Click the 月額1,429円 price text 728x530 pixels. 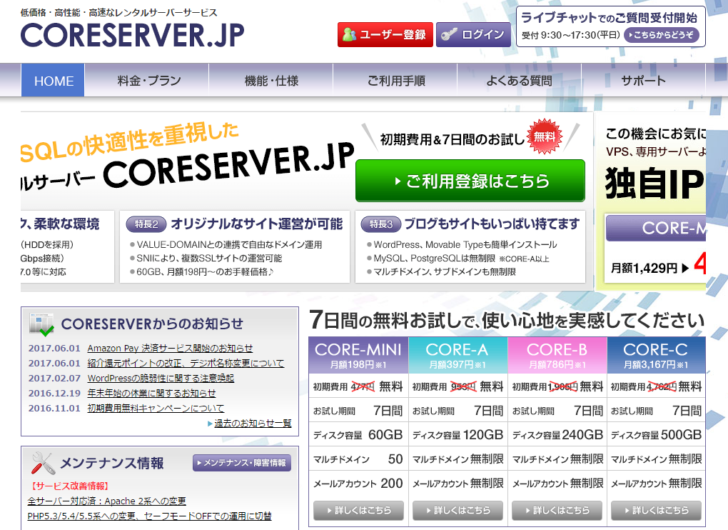[644, 268]
